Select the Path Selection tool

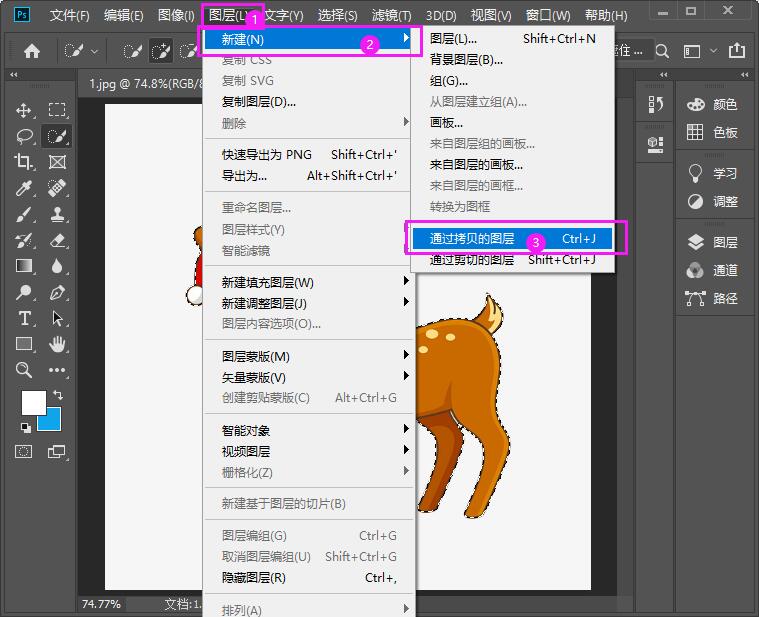tap(57, 318)
